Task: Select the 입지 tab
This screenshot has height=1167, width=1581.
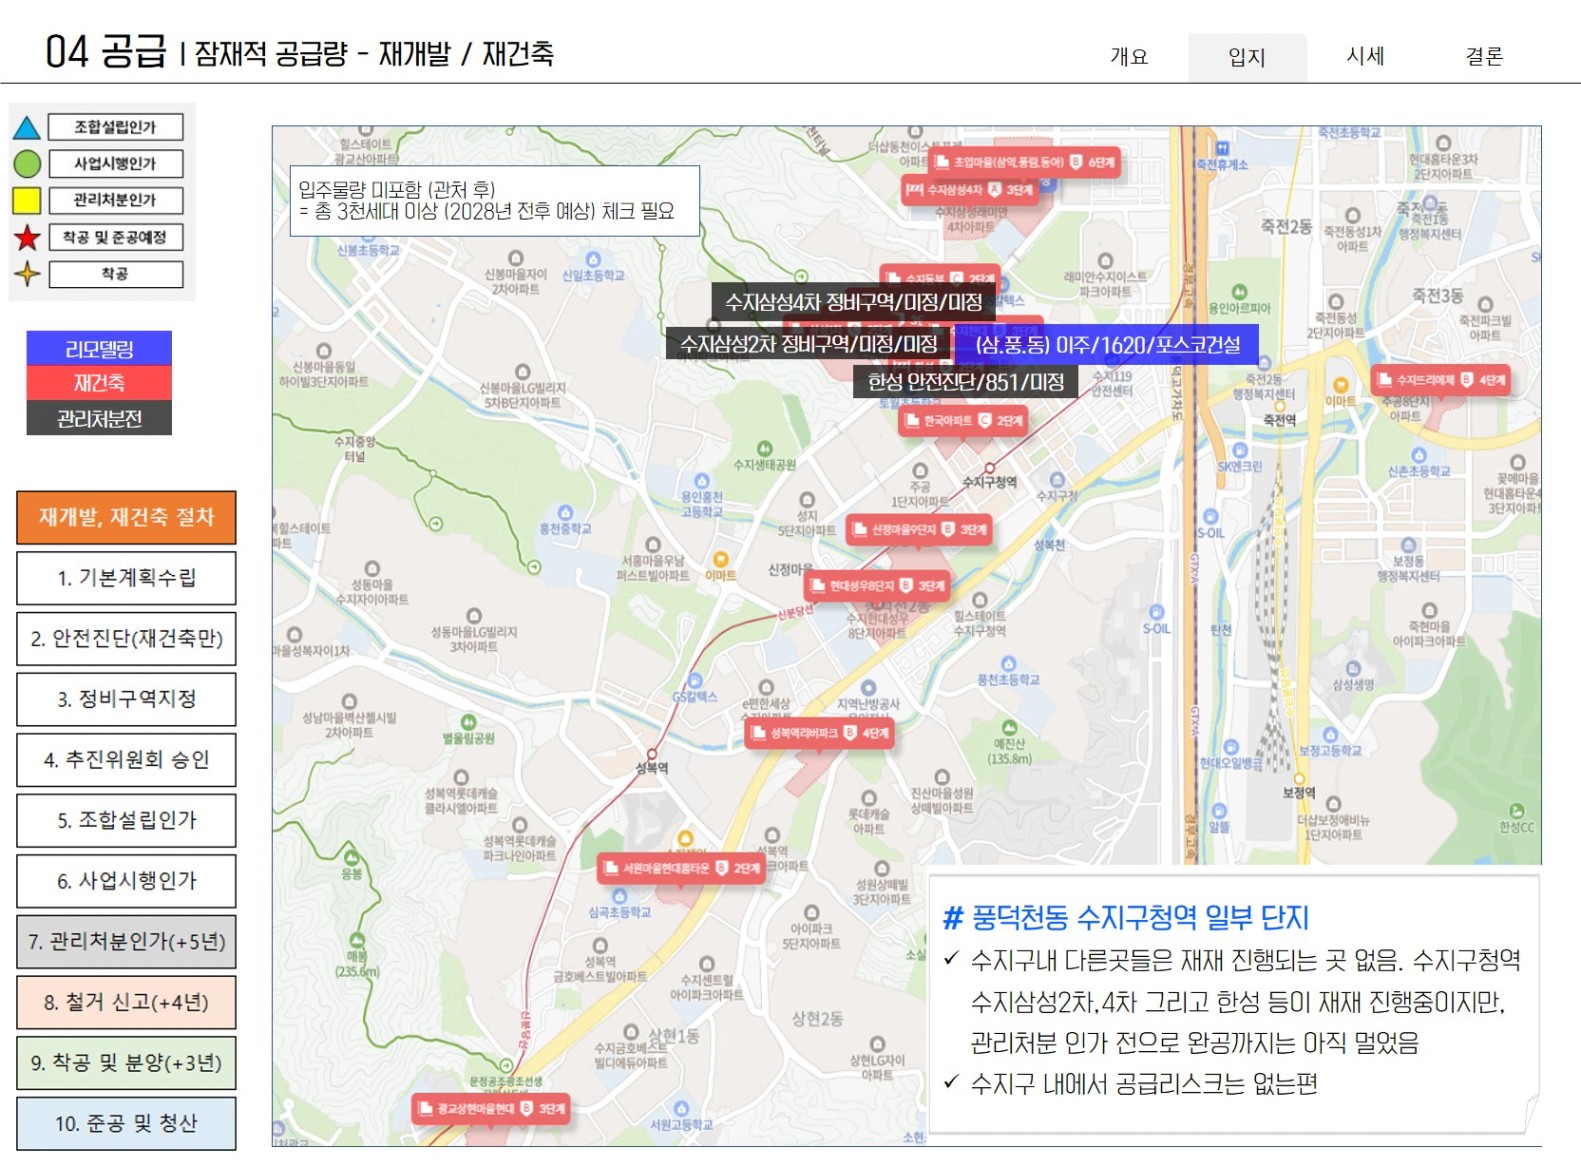Action: pos(1247,57)
